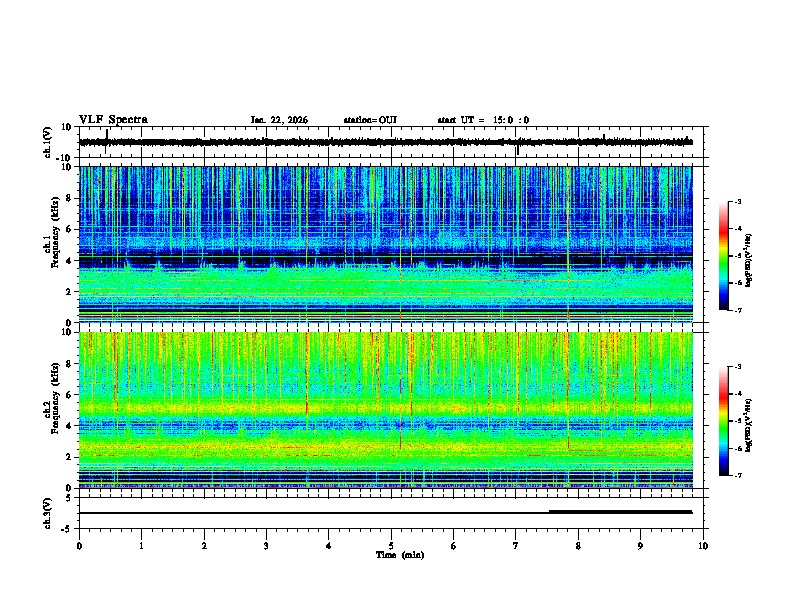792x612 pixels.
Task: Click the ch.1 frequency "8" kHz tick label
Action: (x=71, y=198)
